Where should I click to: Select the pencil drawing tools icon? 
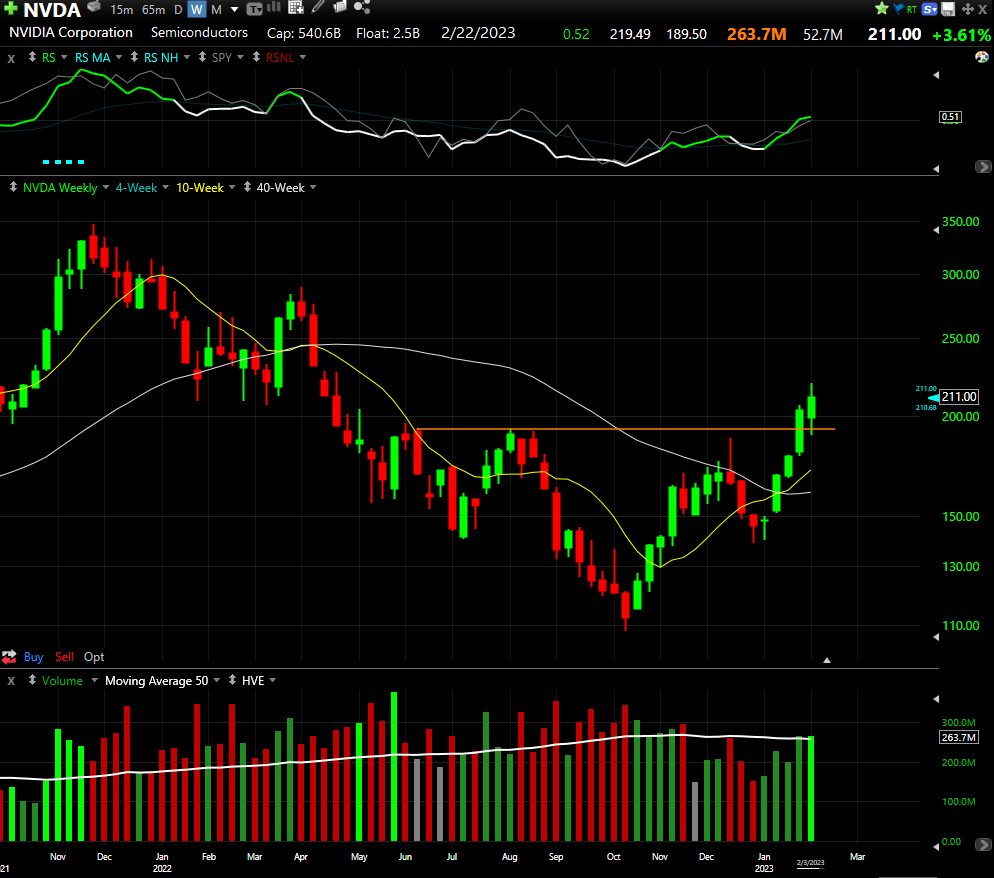pyautogui.click(x=318, y=8)
